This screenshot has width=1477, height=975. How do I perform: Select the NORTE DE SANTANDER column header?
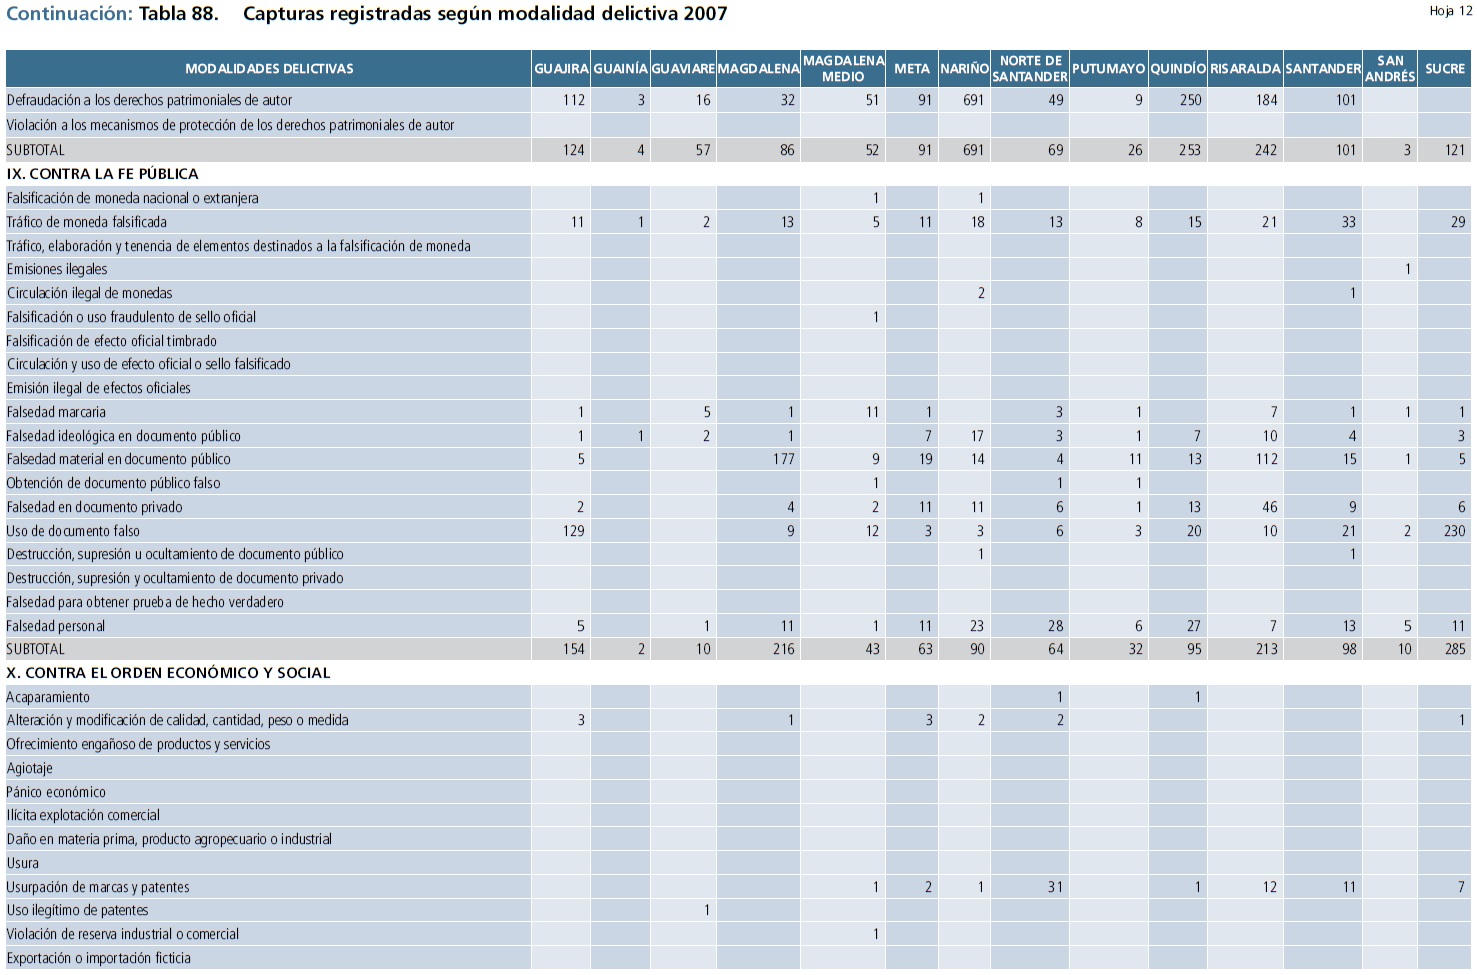pyautogui.click(x=1029, y=69)
